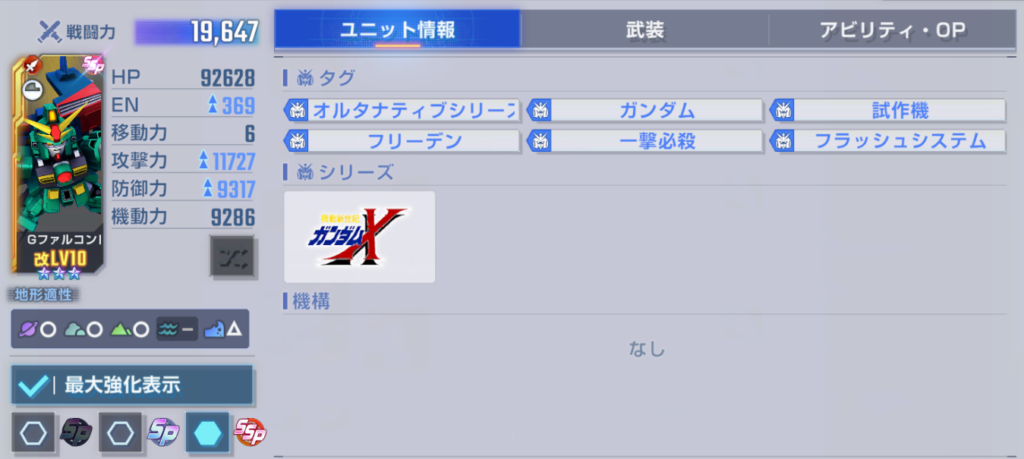Image resolution: width=1024 pixels, height=459 pixels.
Task: Click the purple SP rarity badge
Action: click(x=163, y=433)
